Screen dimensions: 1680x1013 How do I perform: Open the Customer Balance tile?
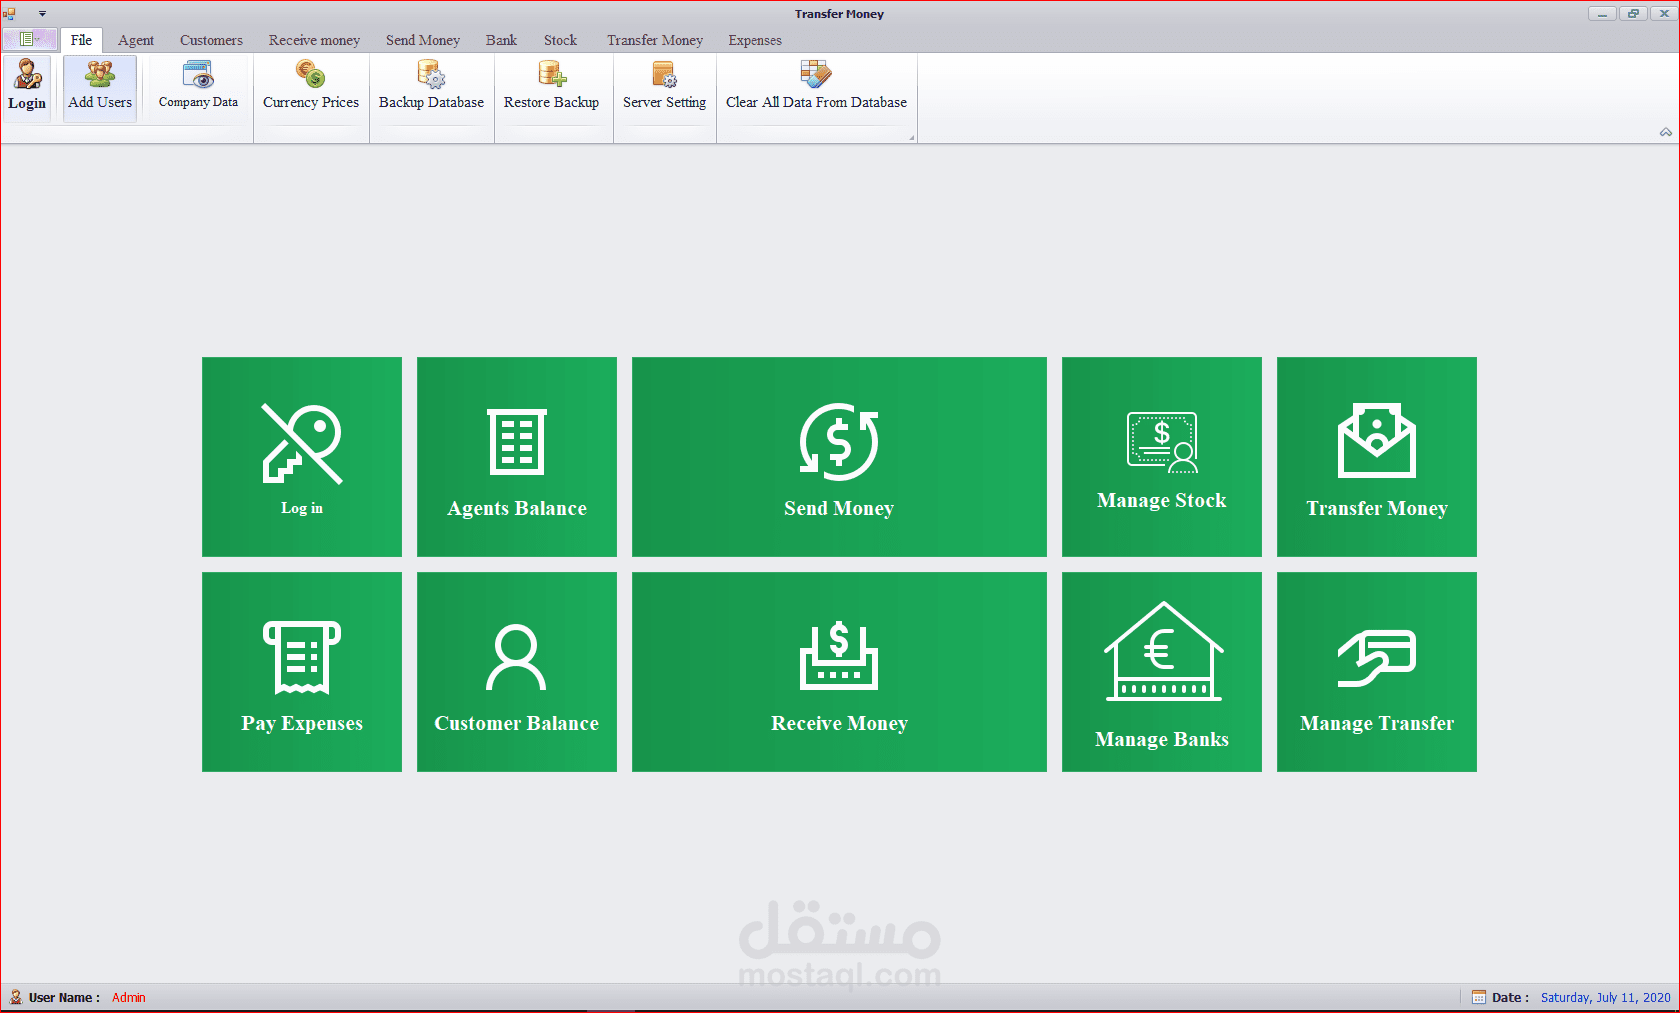517,672
